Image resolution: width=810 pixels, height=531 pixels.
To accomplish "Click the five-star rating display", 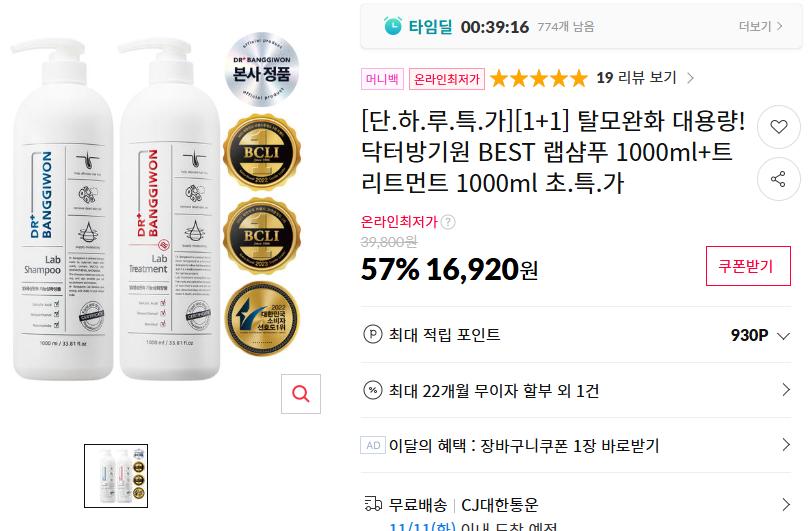I will [539, 79].
